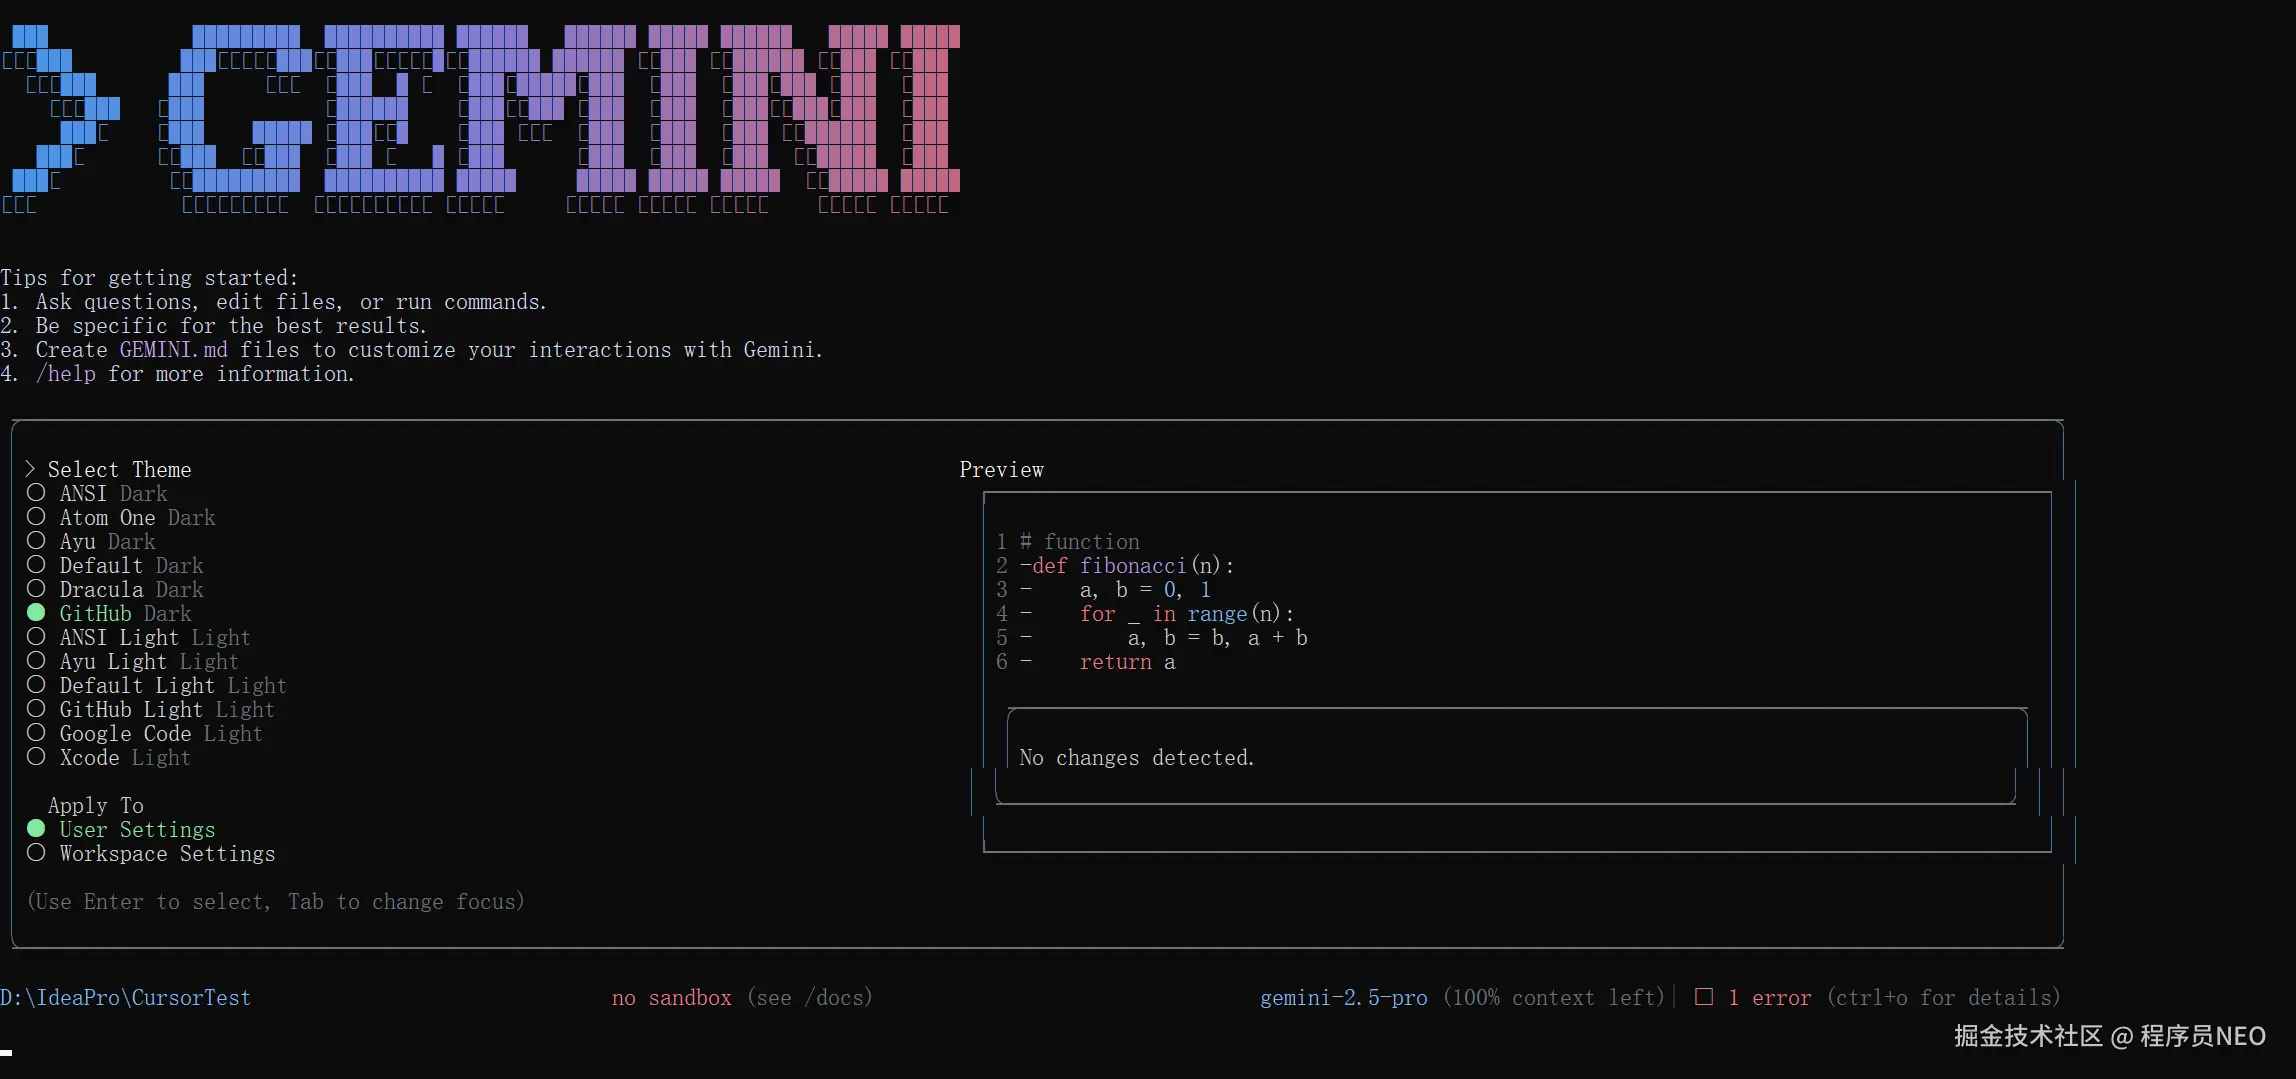
Task: Click the /help command in tips
Action: [x=66, y=374]
